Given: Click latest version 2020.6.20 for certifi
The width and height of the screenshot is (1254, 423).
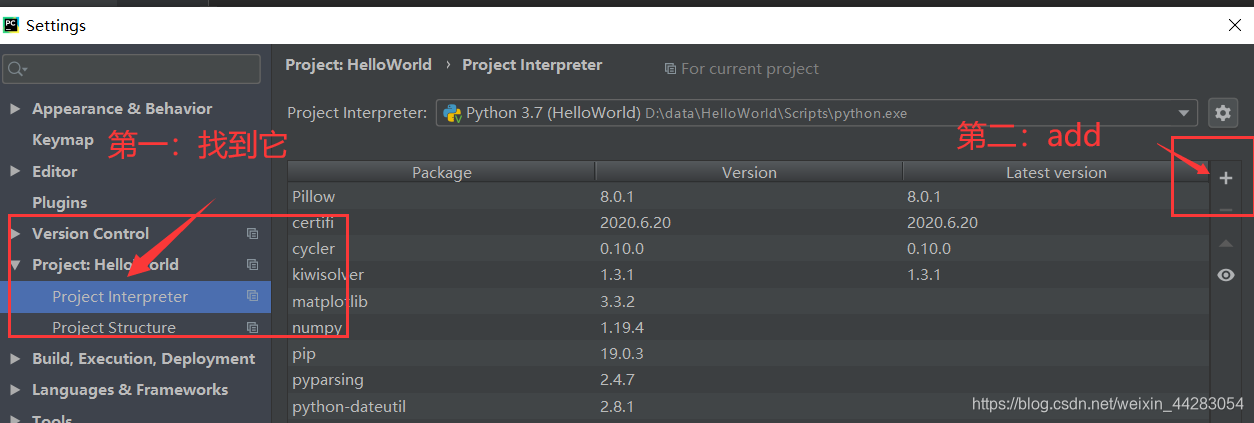Looking at the screenshot, I should pyautogui.click(x=942, y=223).
